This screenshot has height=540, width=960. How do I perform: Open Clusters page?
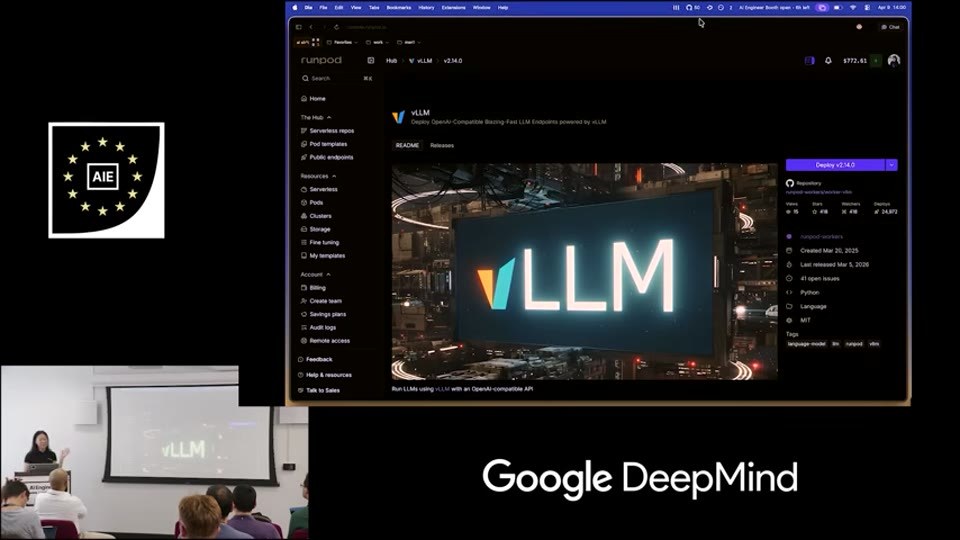tap(316, 216)
